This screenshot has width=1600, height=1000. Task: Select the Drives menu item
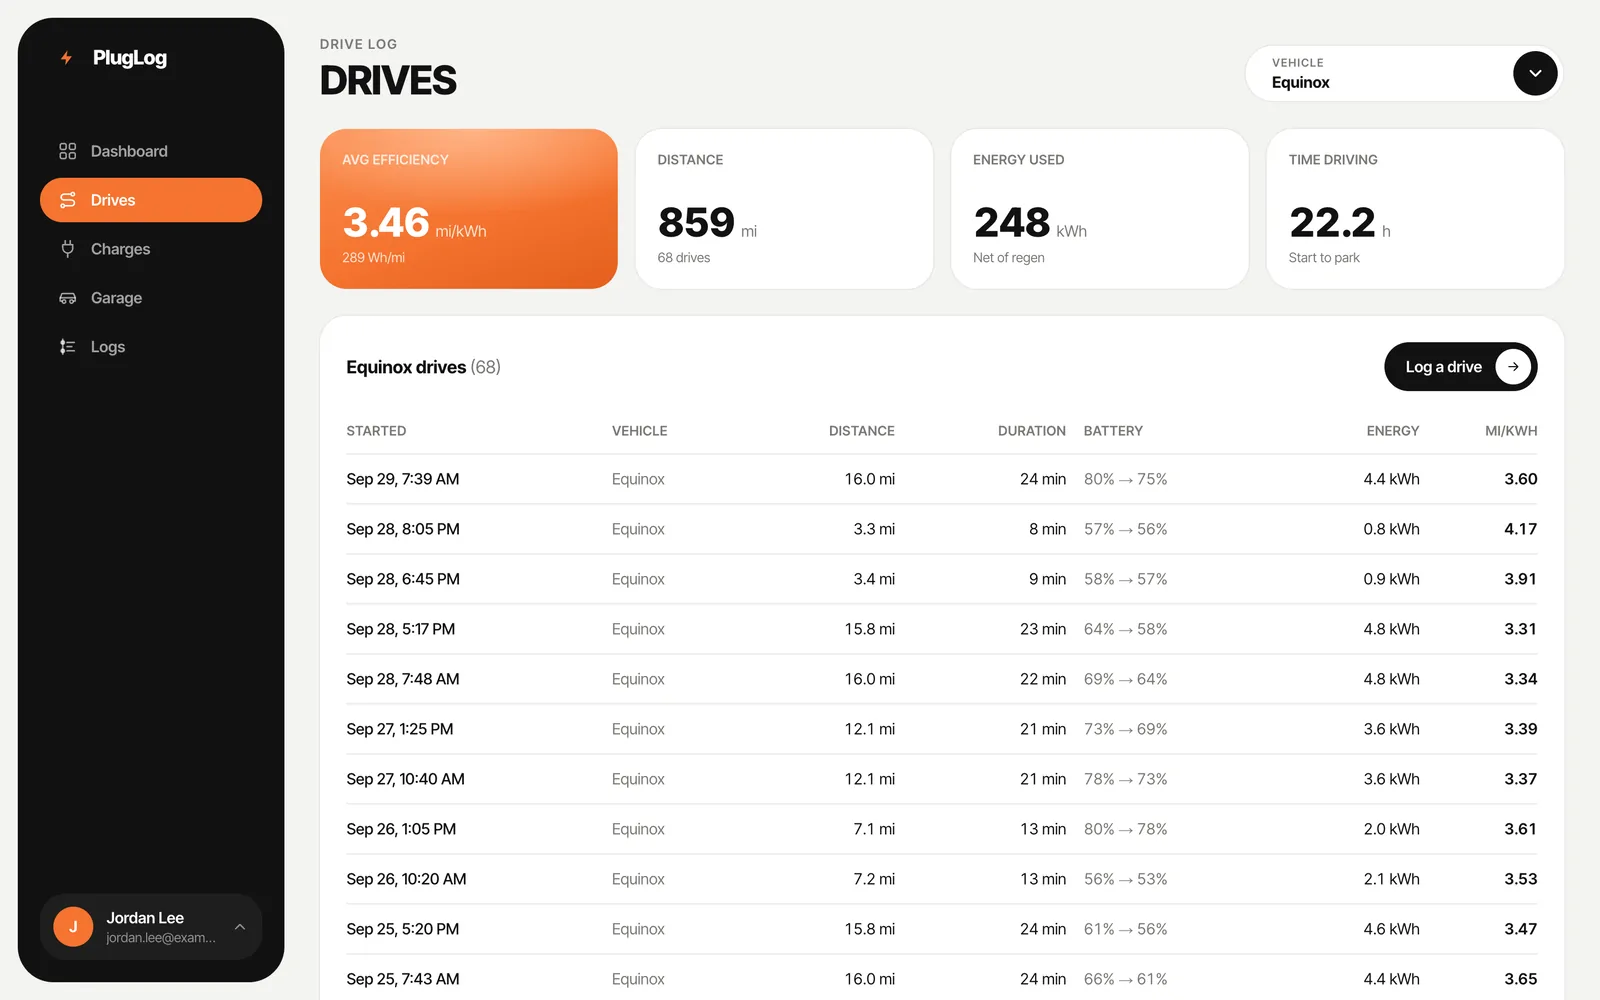point(151,200)
